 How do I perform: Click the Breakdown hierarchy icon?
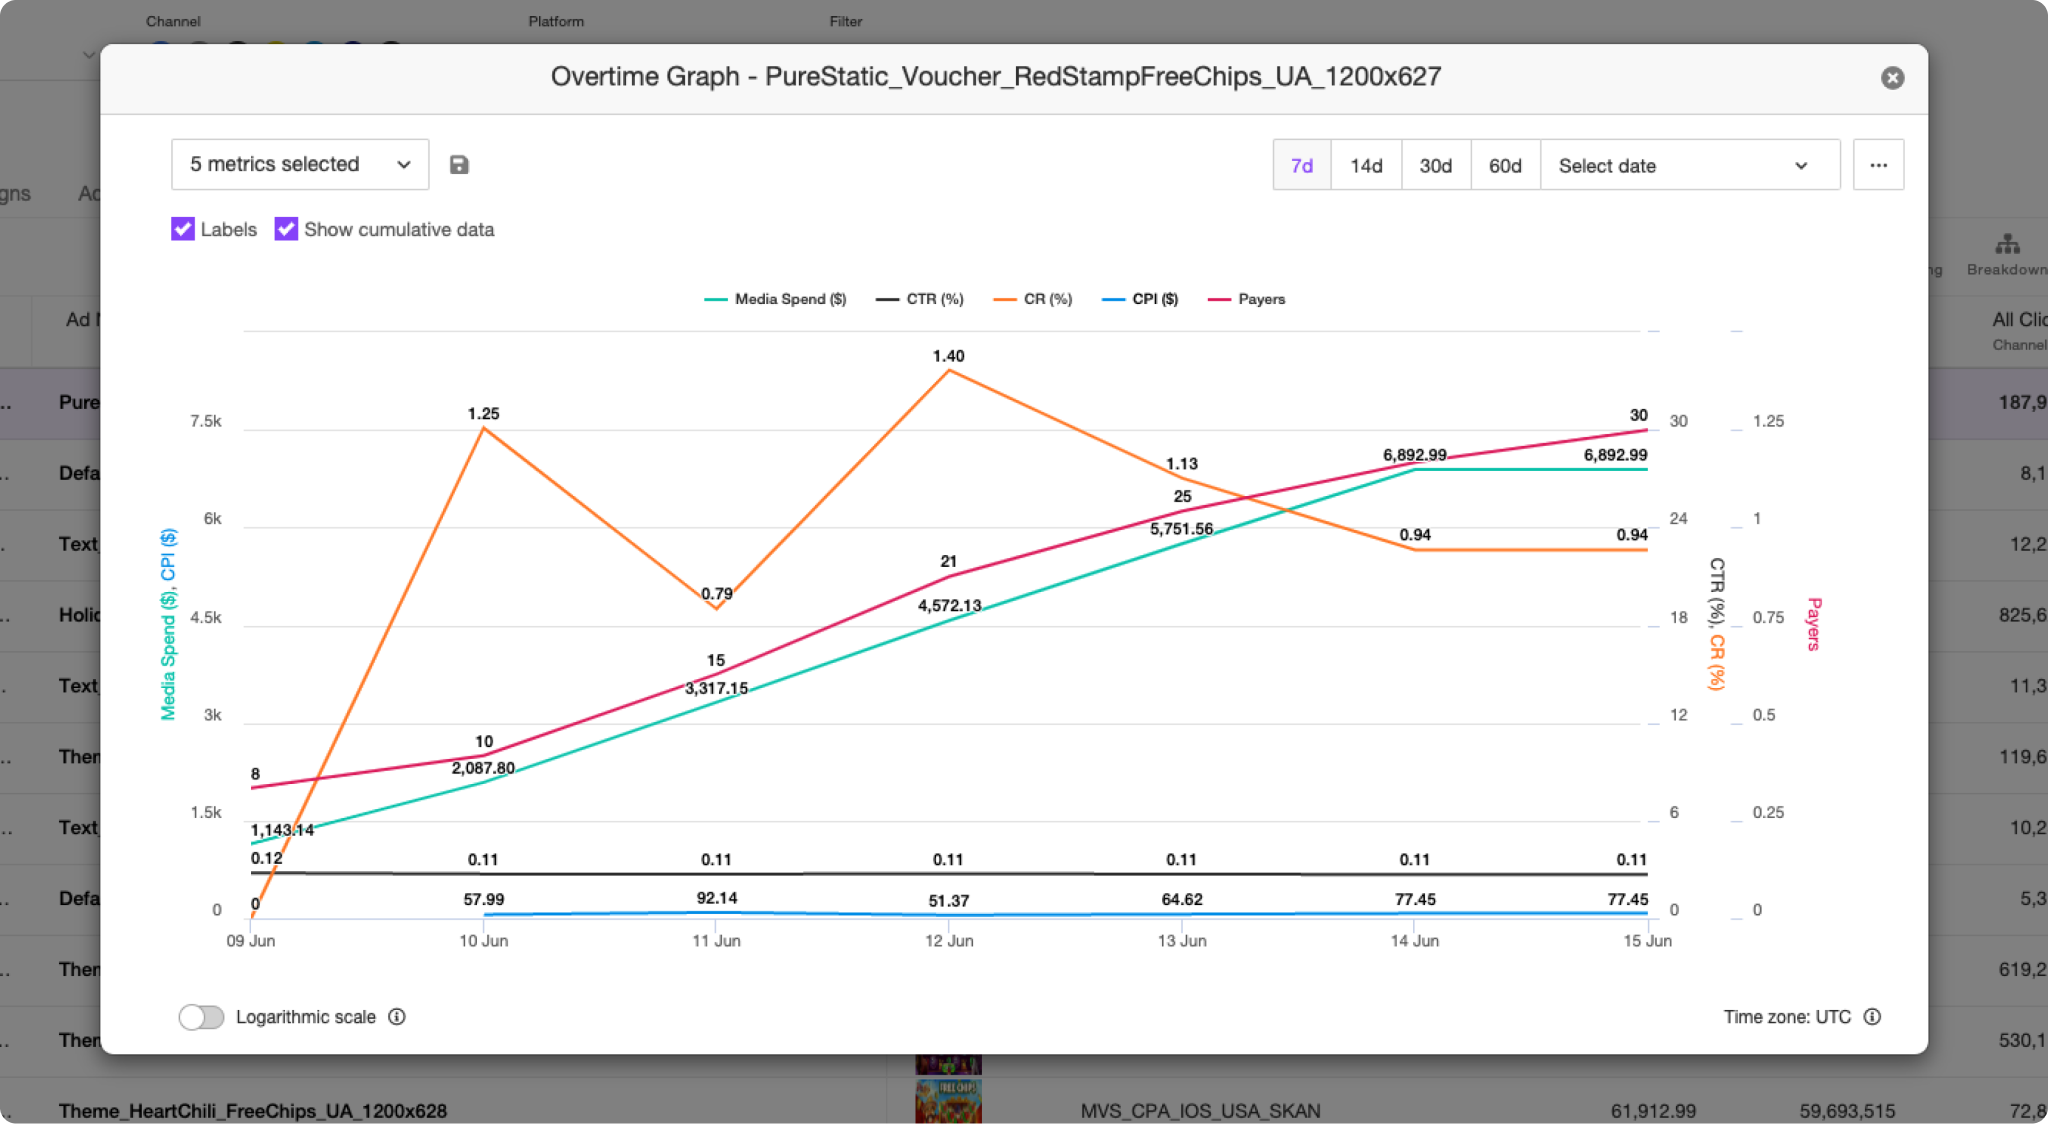[x=2006, y=245]
